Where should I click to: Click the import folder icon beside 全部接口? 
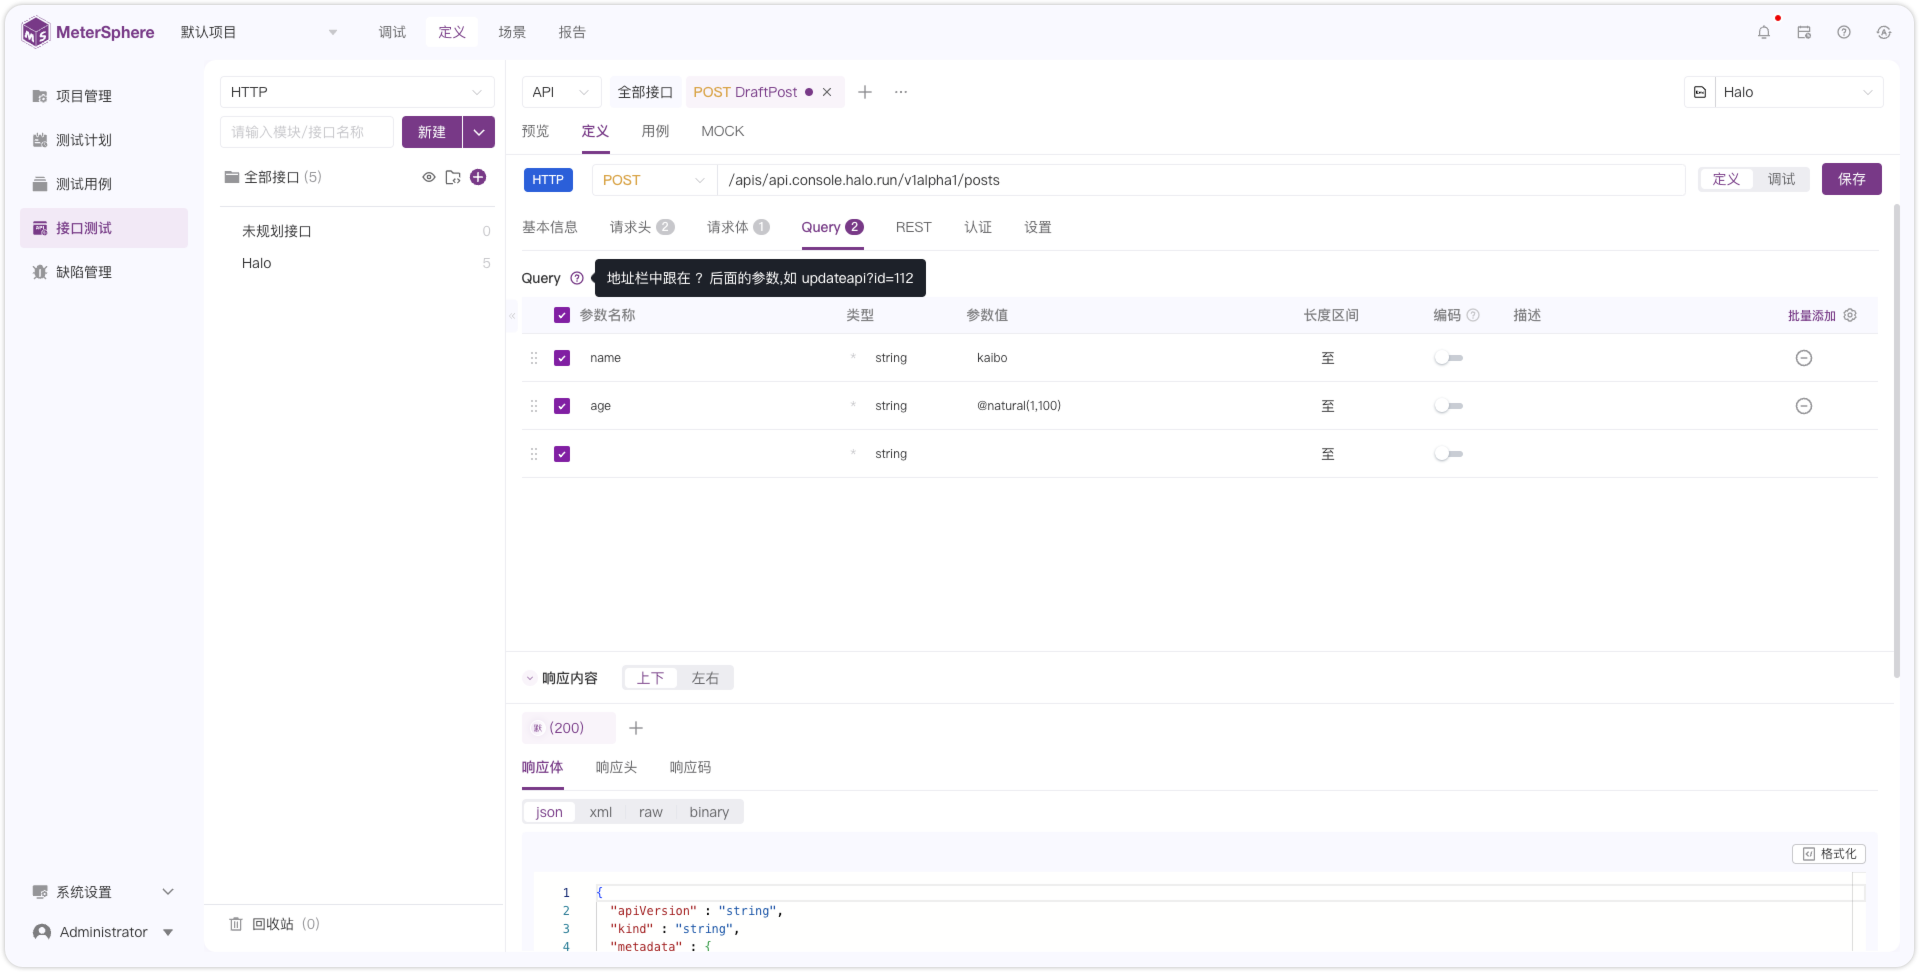[x=453, y=177]
